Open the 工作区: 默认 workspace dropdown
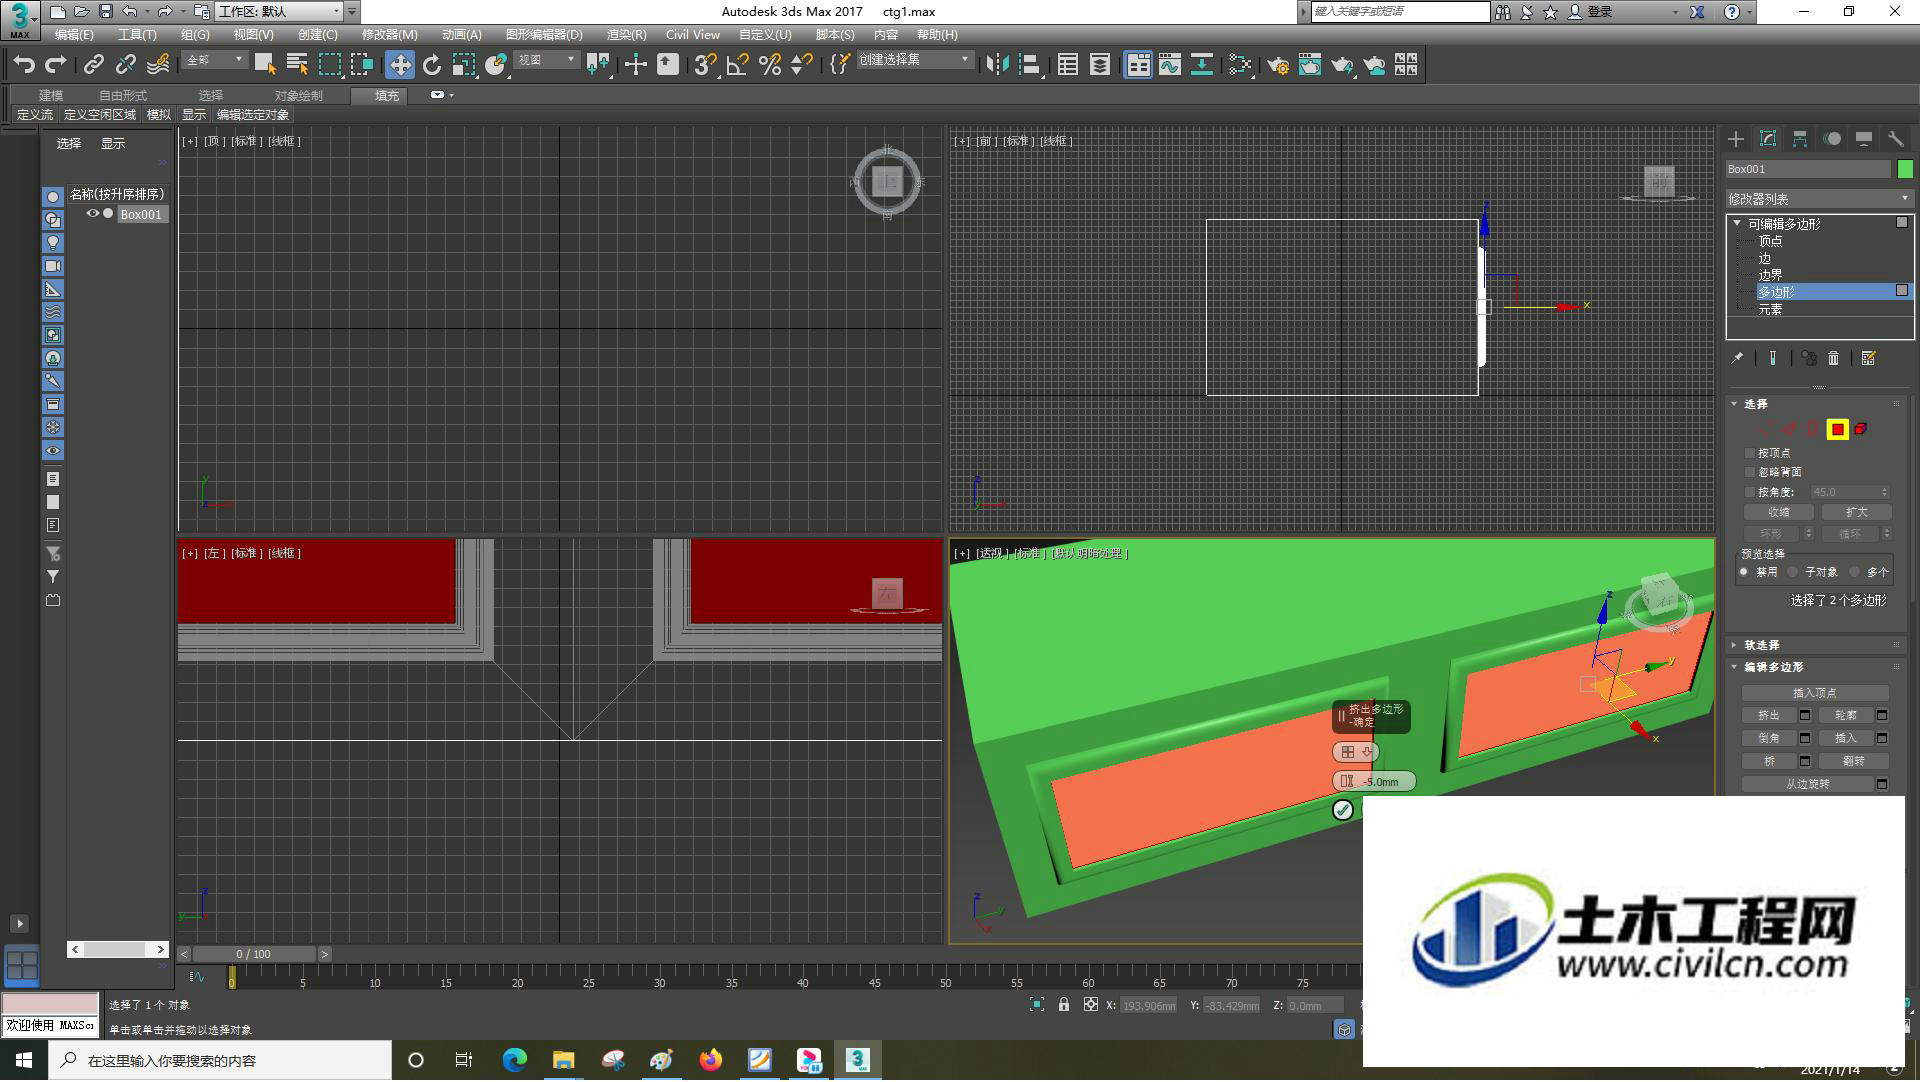Viewport: 1920px width, 1082px height. 280,12
